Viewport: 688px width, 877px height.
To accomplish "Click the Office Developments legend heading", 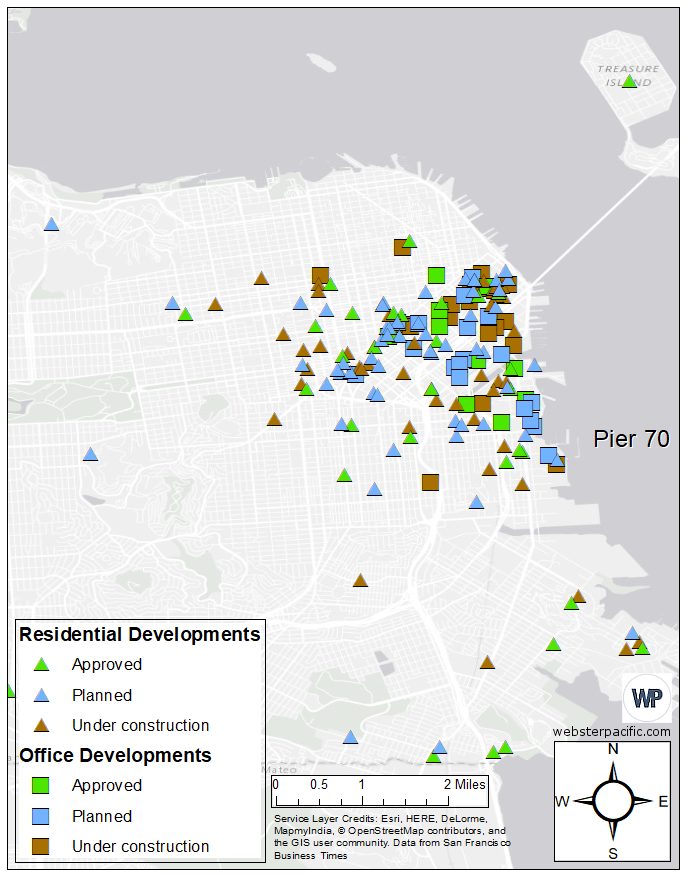I will point(115,755).
